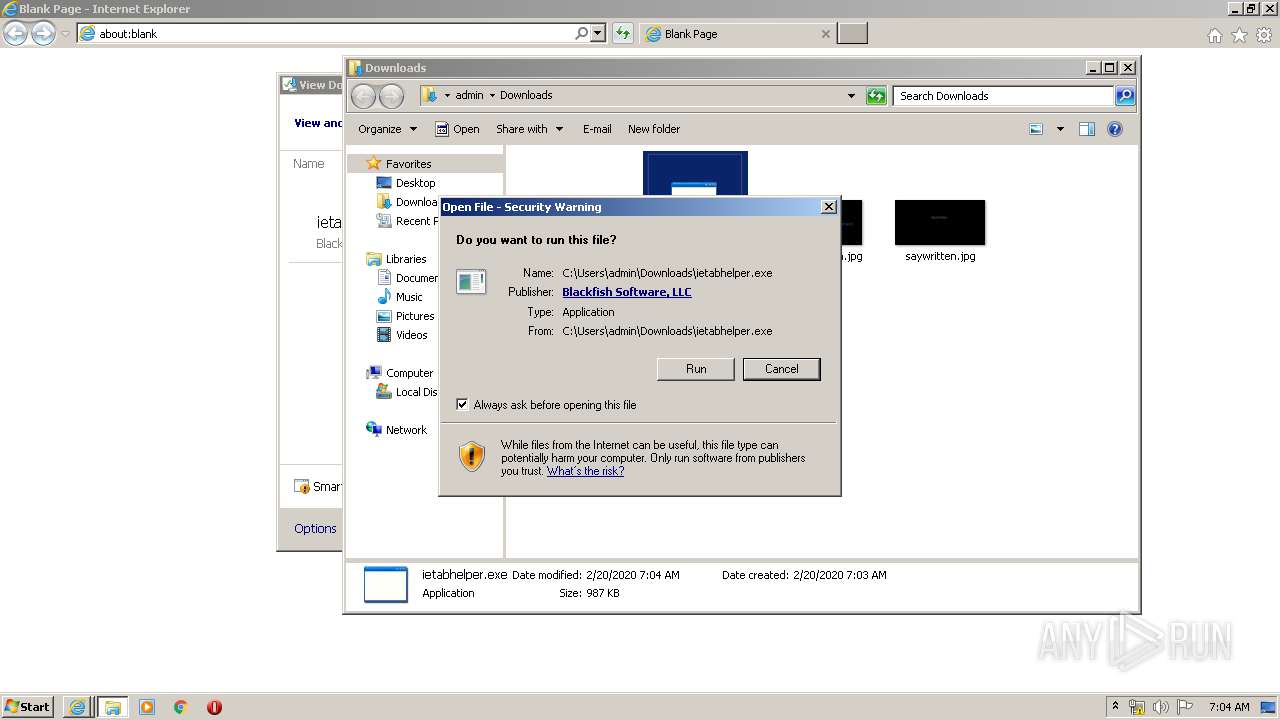Click the Windows Explorer folder taskbar icon

[x=112, y=706]
